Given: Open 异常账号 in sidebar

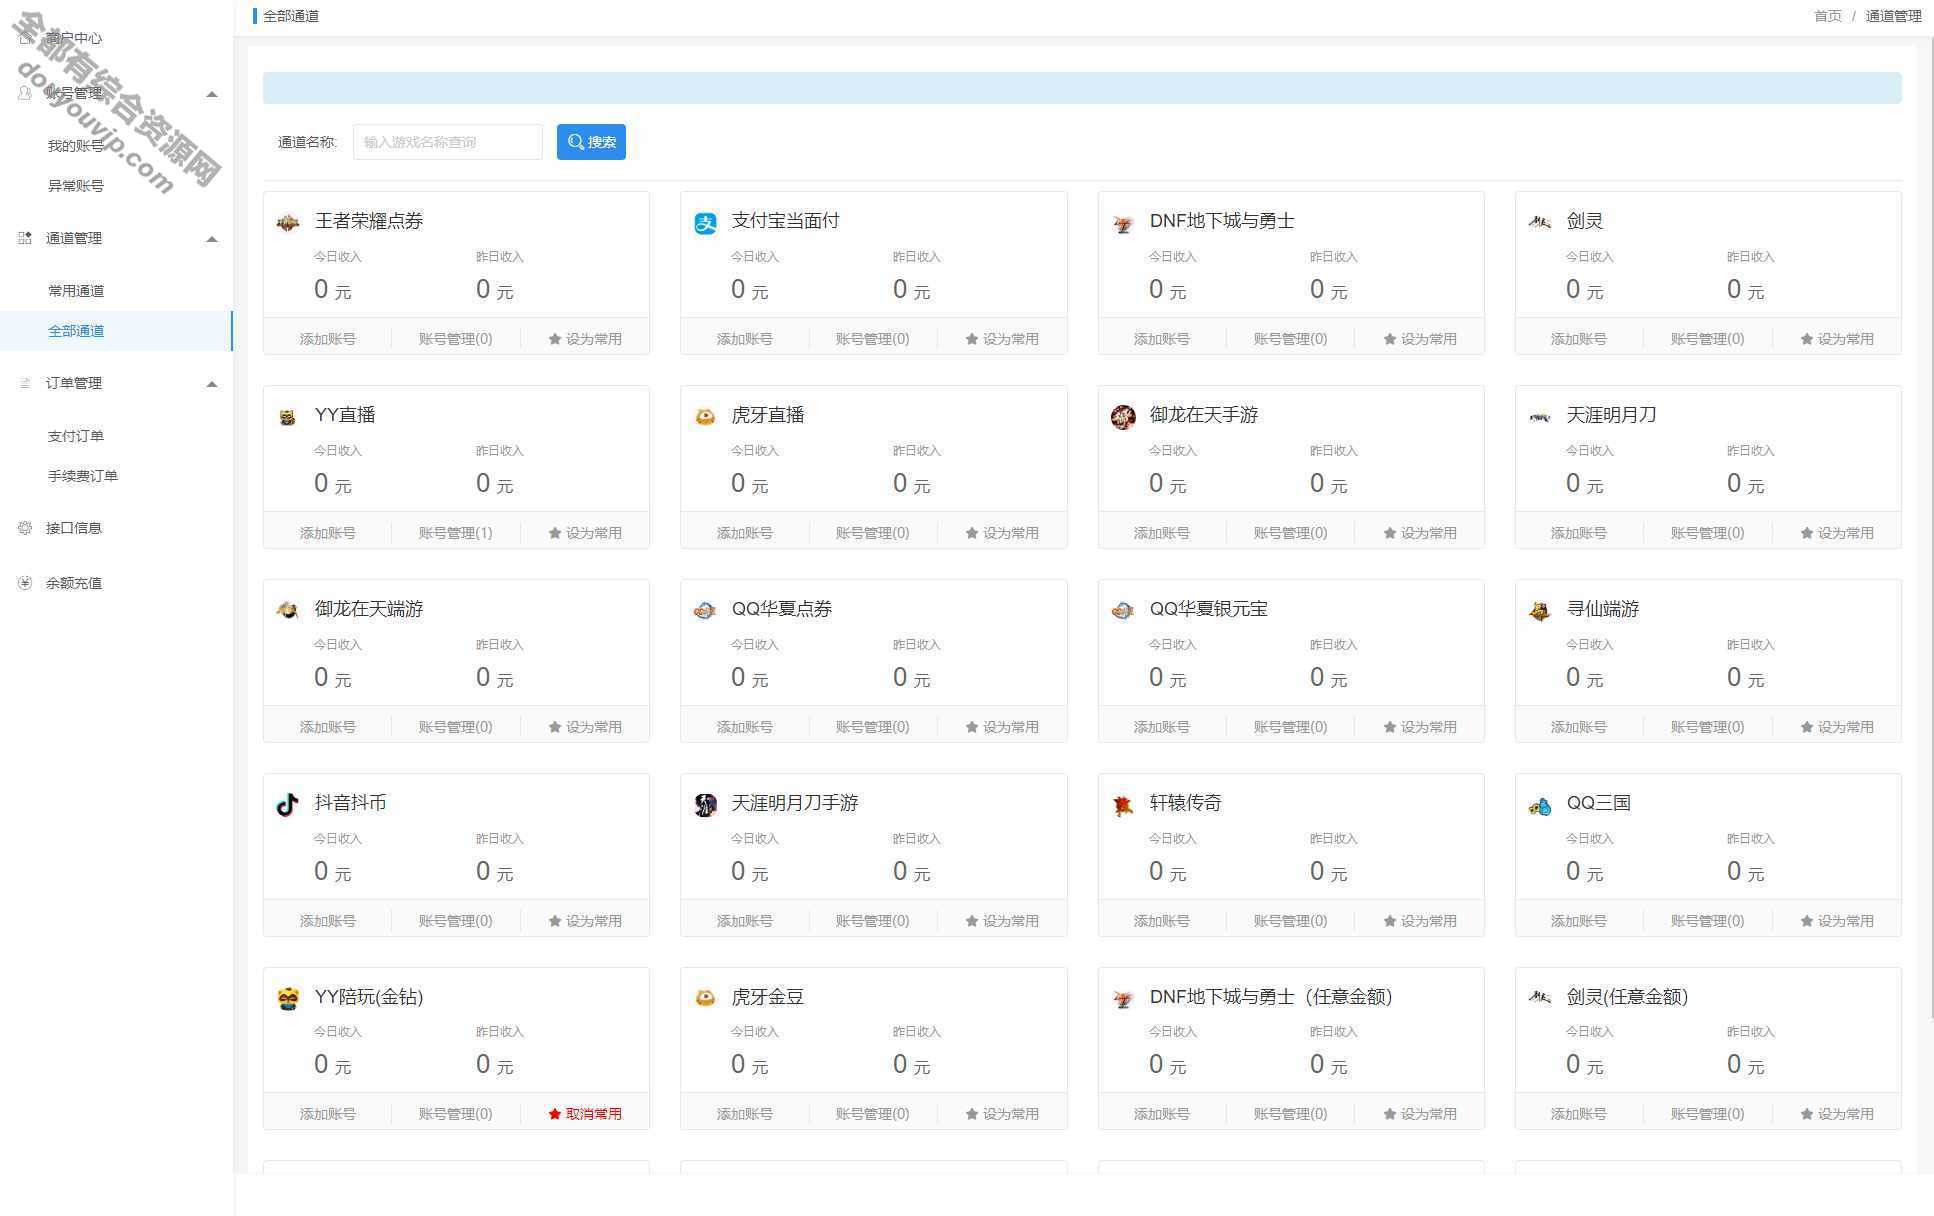Looking at the screenshot, I should tap(76, 186).
